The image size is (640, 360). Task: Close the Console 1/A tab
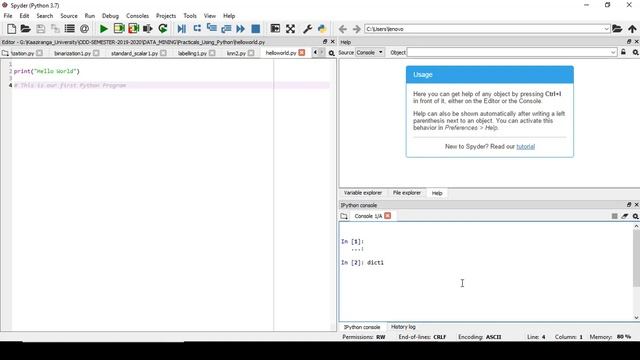pos(388,216)
